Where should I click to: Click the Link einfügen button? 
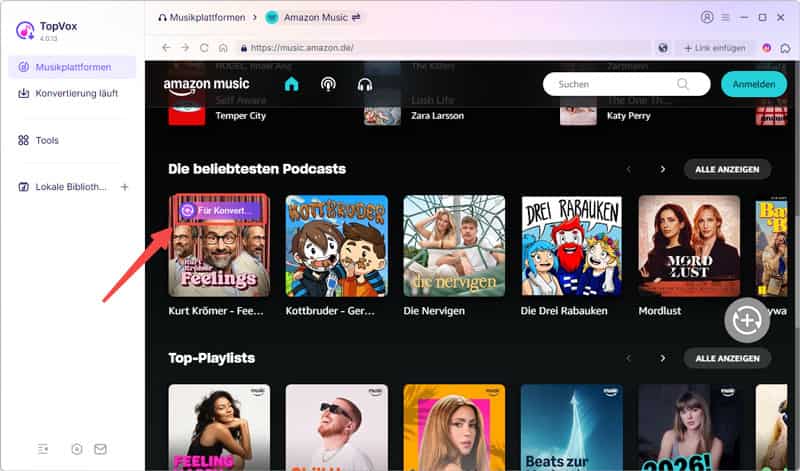tap(715, 48)
